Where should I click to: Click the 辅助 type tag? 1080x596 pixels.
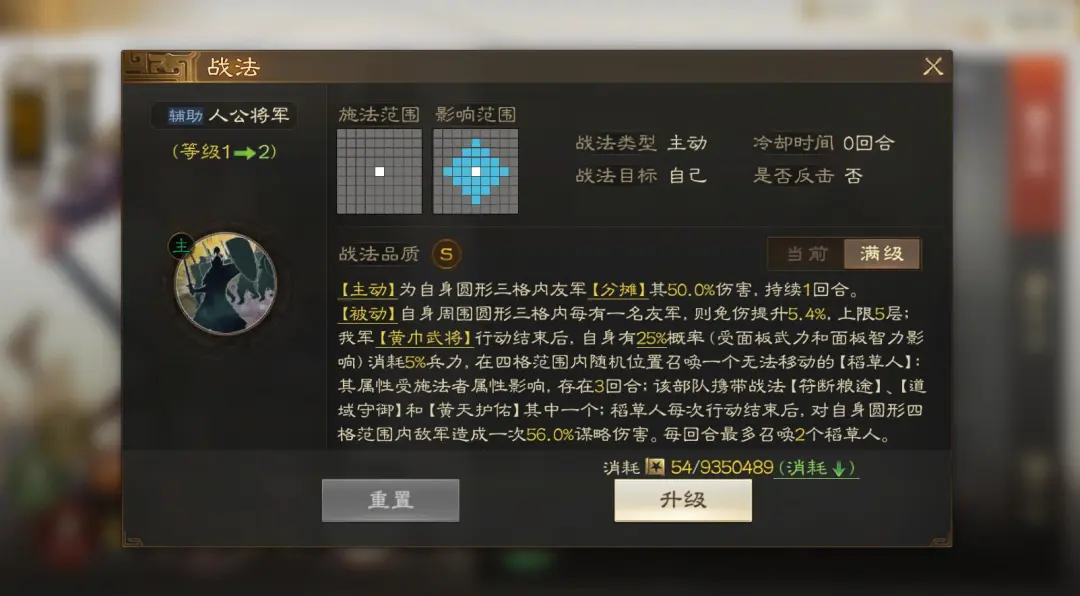185,116
